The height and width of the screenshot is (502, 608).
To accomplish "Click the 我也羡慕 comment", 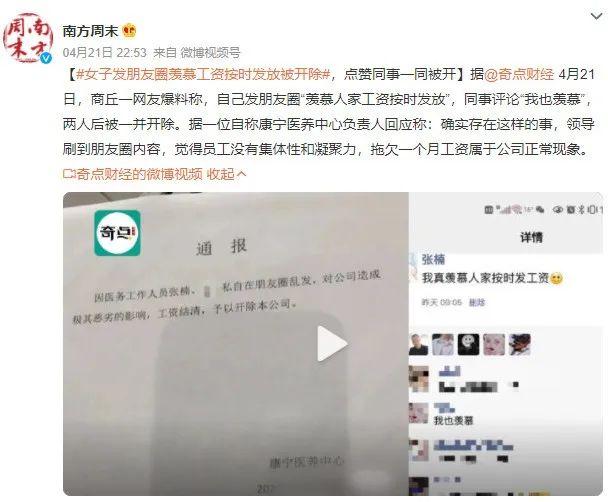I will pyautogui.click(x=453, y=421).
